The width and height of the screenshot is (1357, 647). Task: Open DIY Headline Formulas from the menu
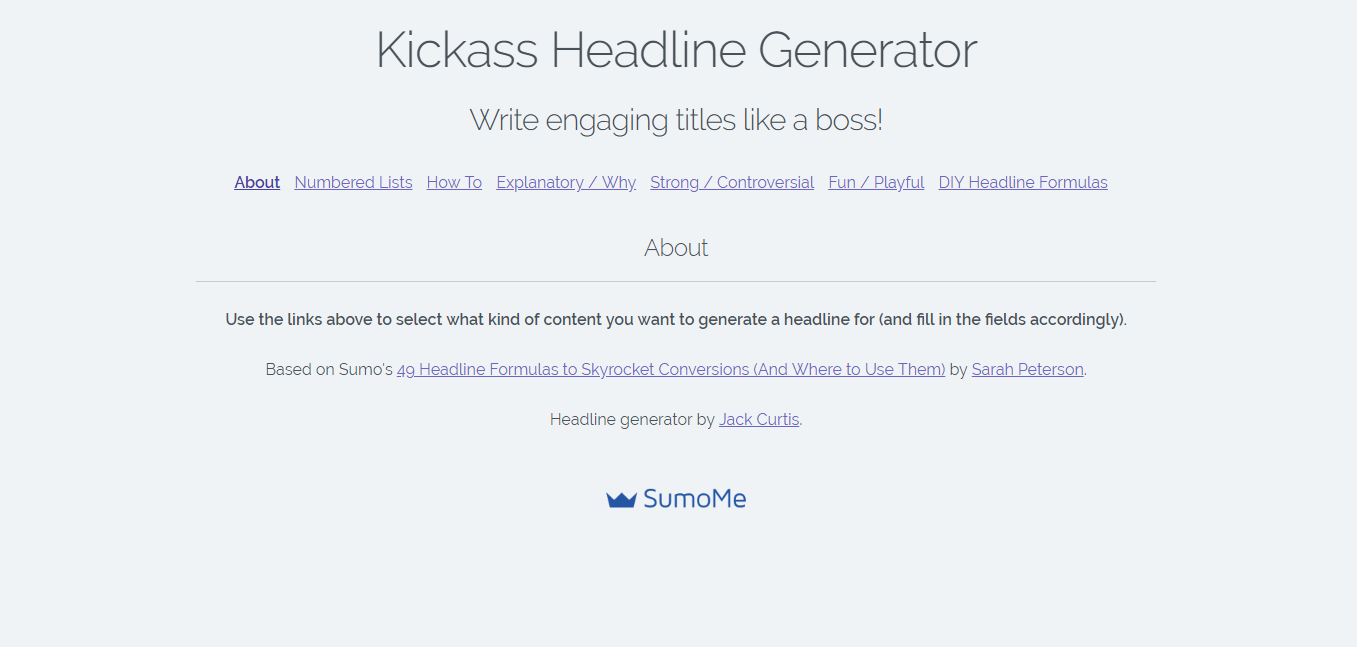(1022, 182)
